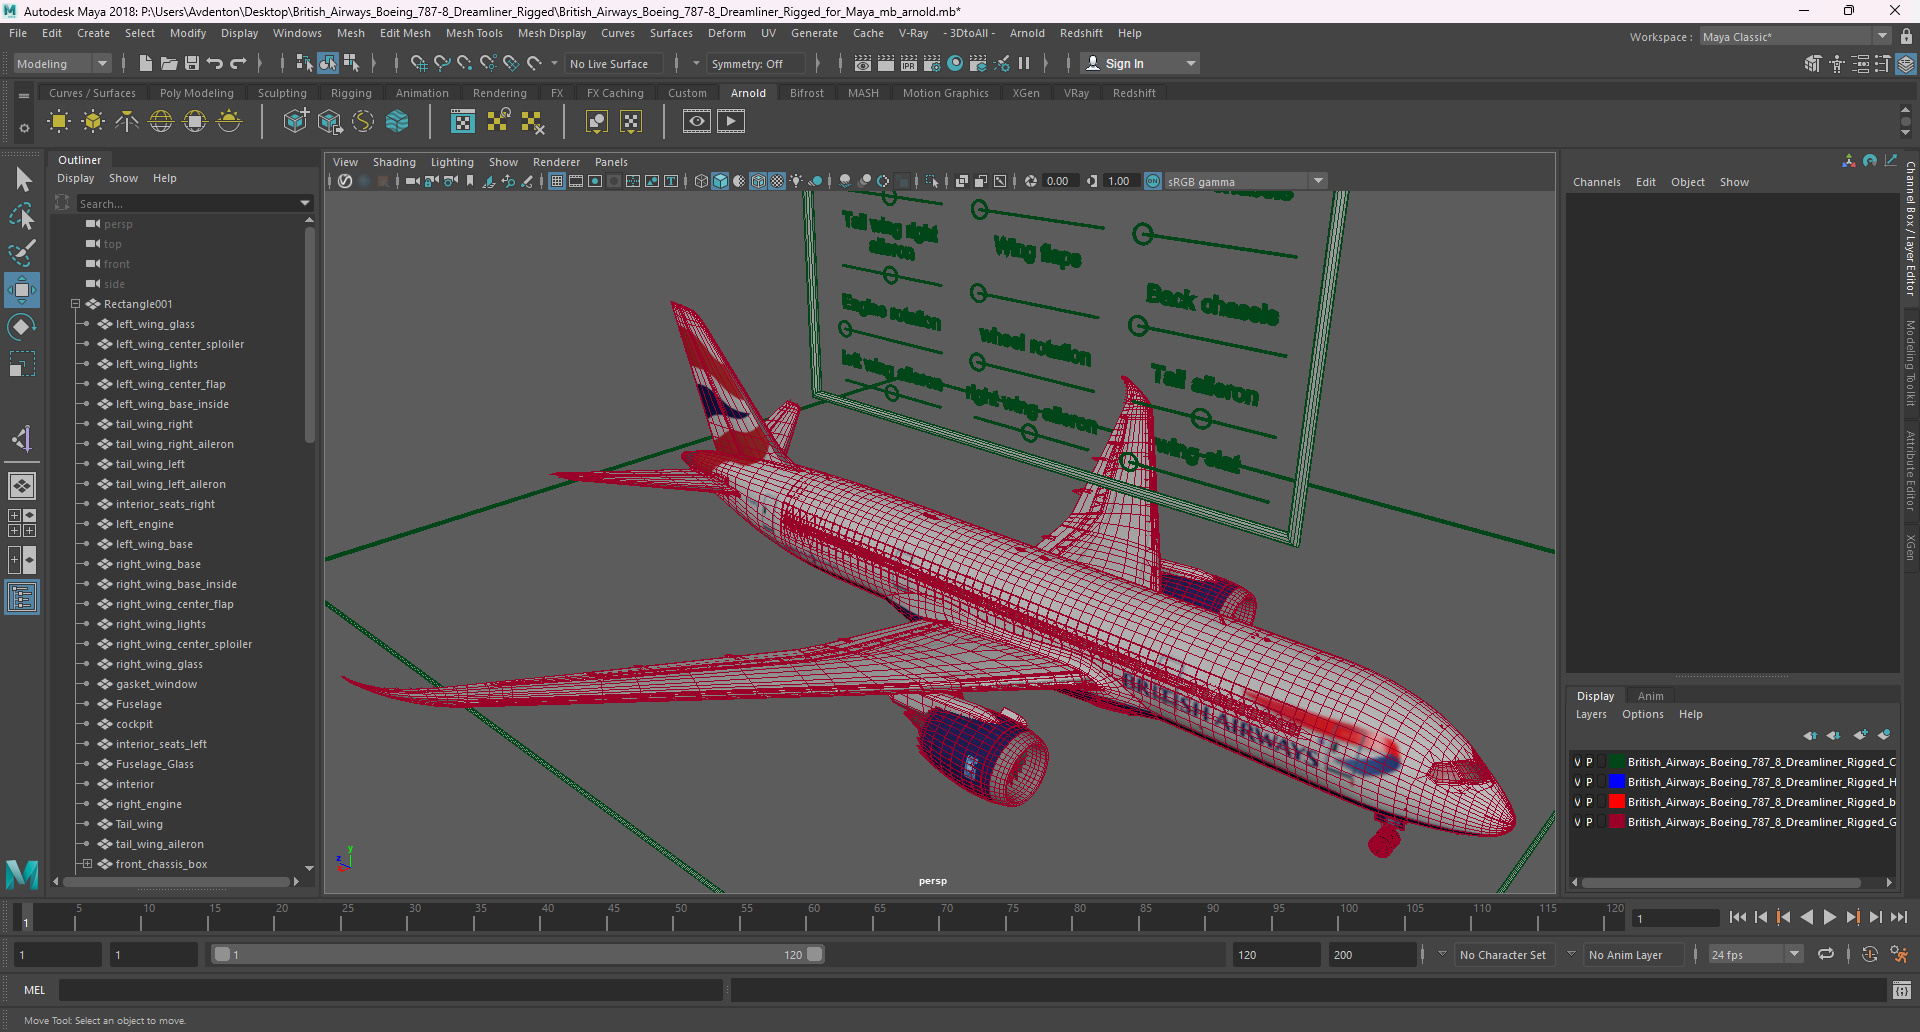Viewport: 1920px width, 1032px height.
Task: Open the Workspace Maya Classic dropdown
Action: [x=1795, y=37]
